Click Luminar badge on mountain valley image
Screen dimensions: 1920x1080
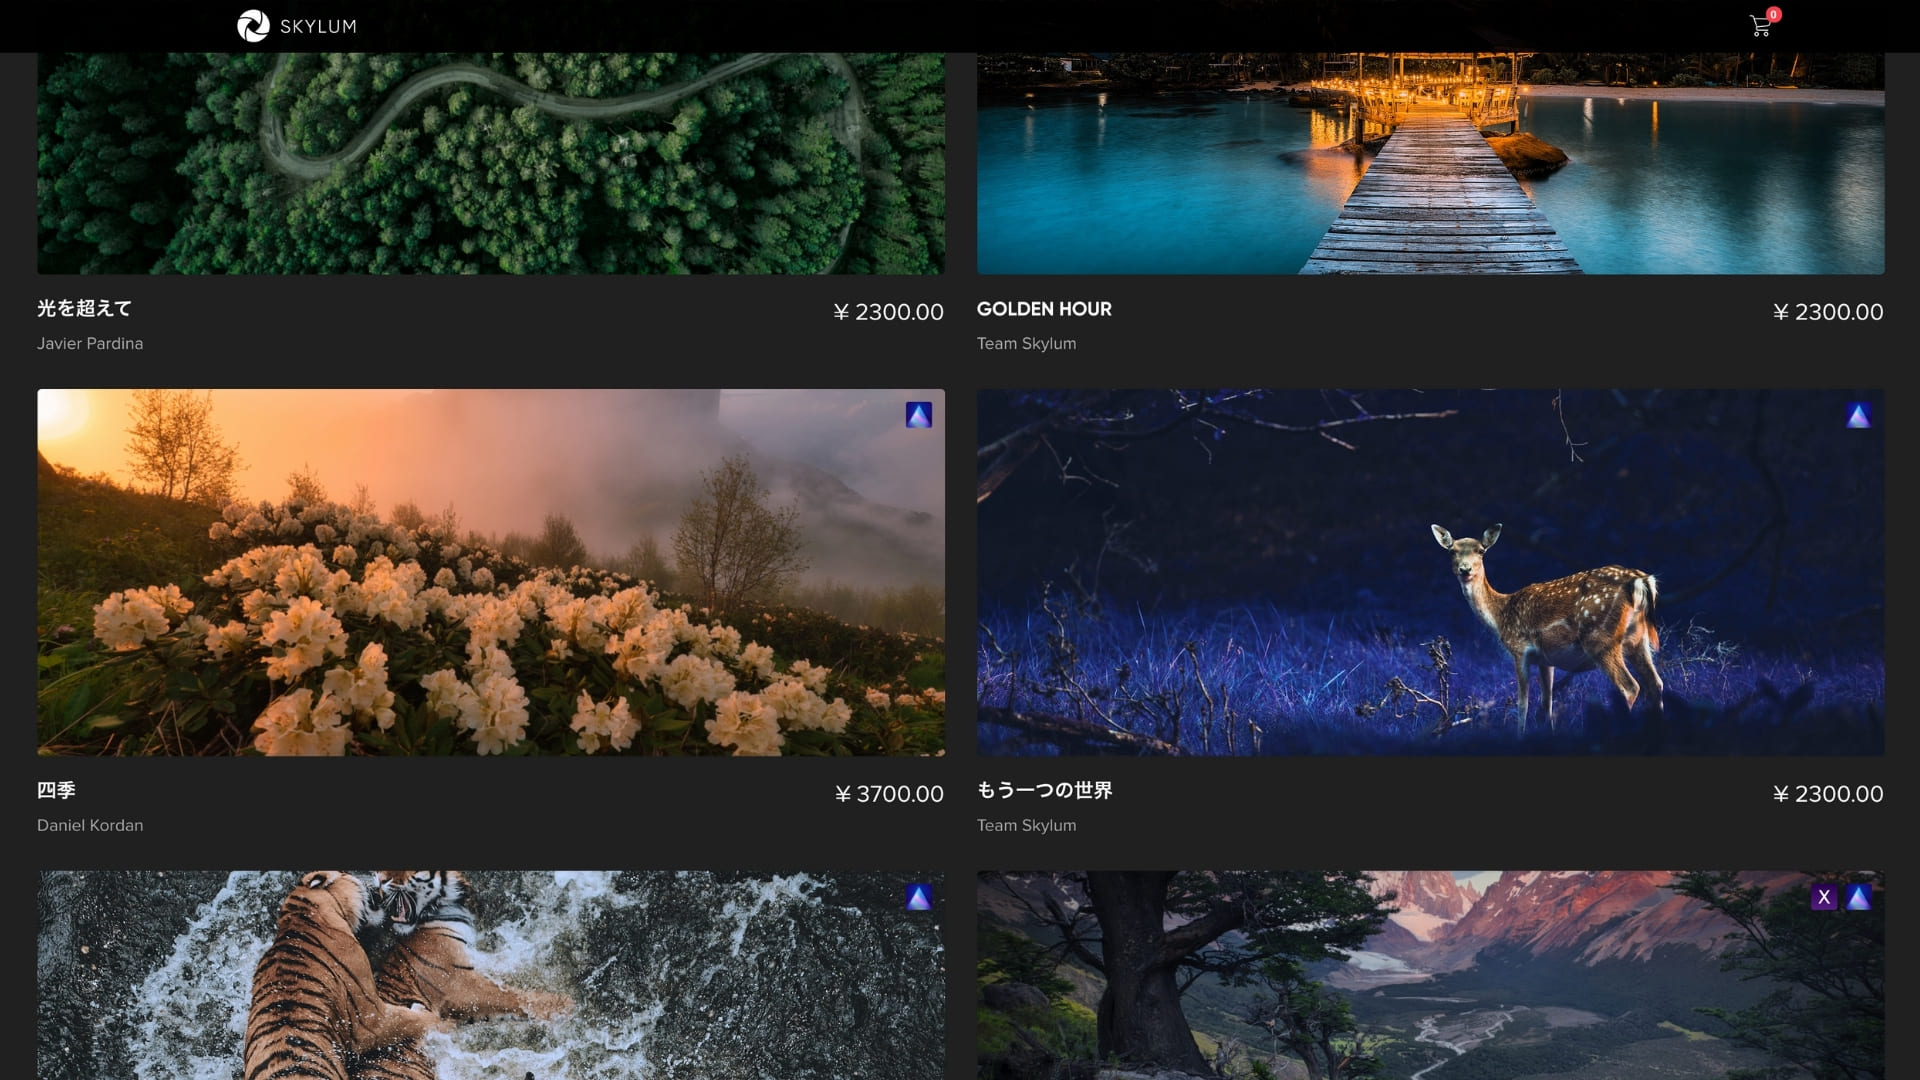tap(1858, 897)
